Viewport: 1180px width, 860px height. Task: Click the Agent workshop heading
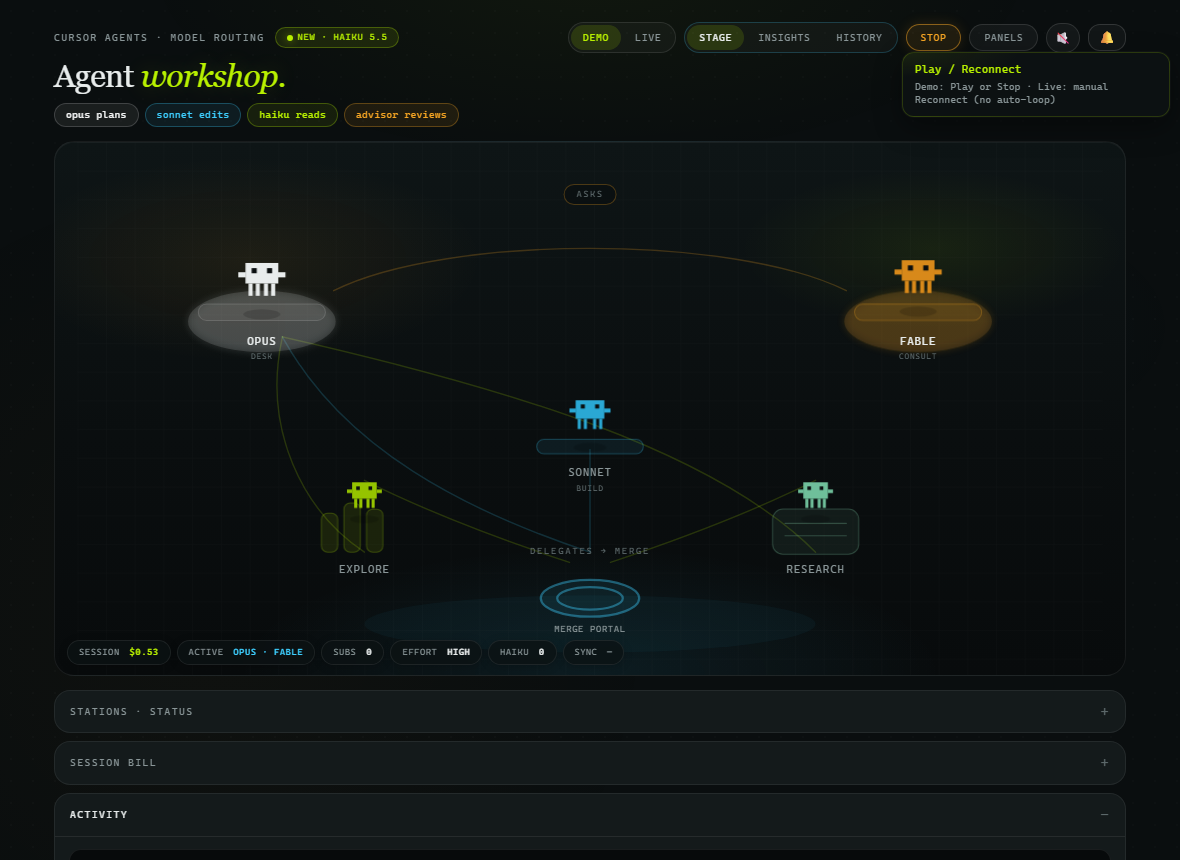coord(170,77)
